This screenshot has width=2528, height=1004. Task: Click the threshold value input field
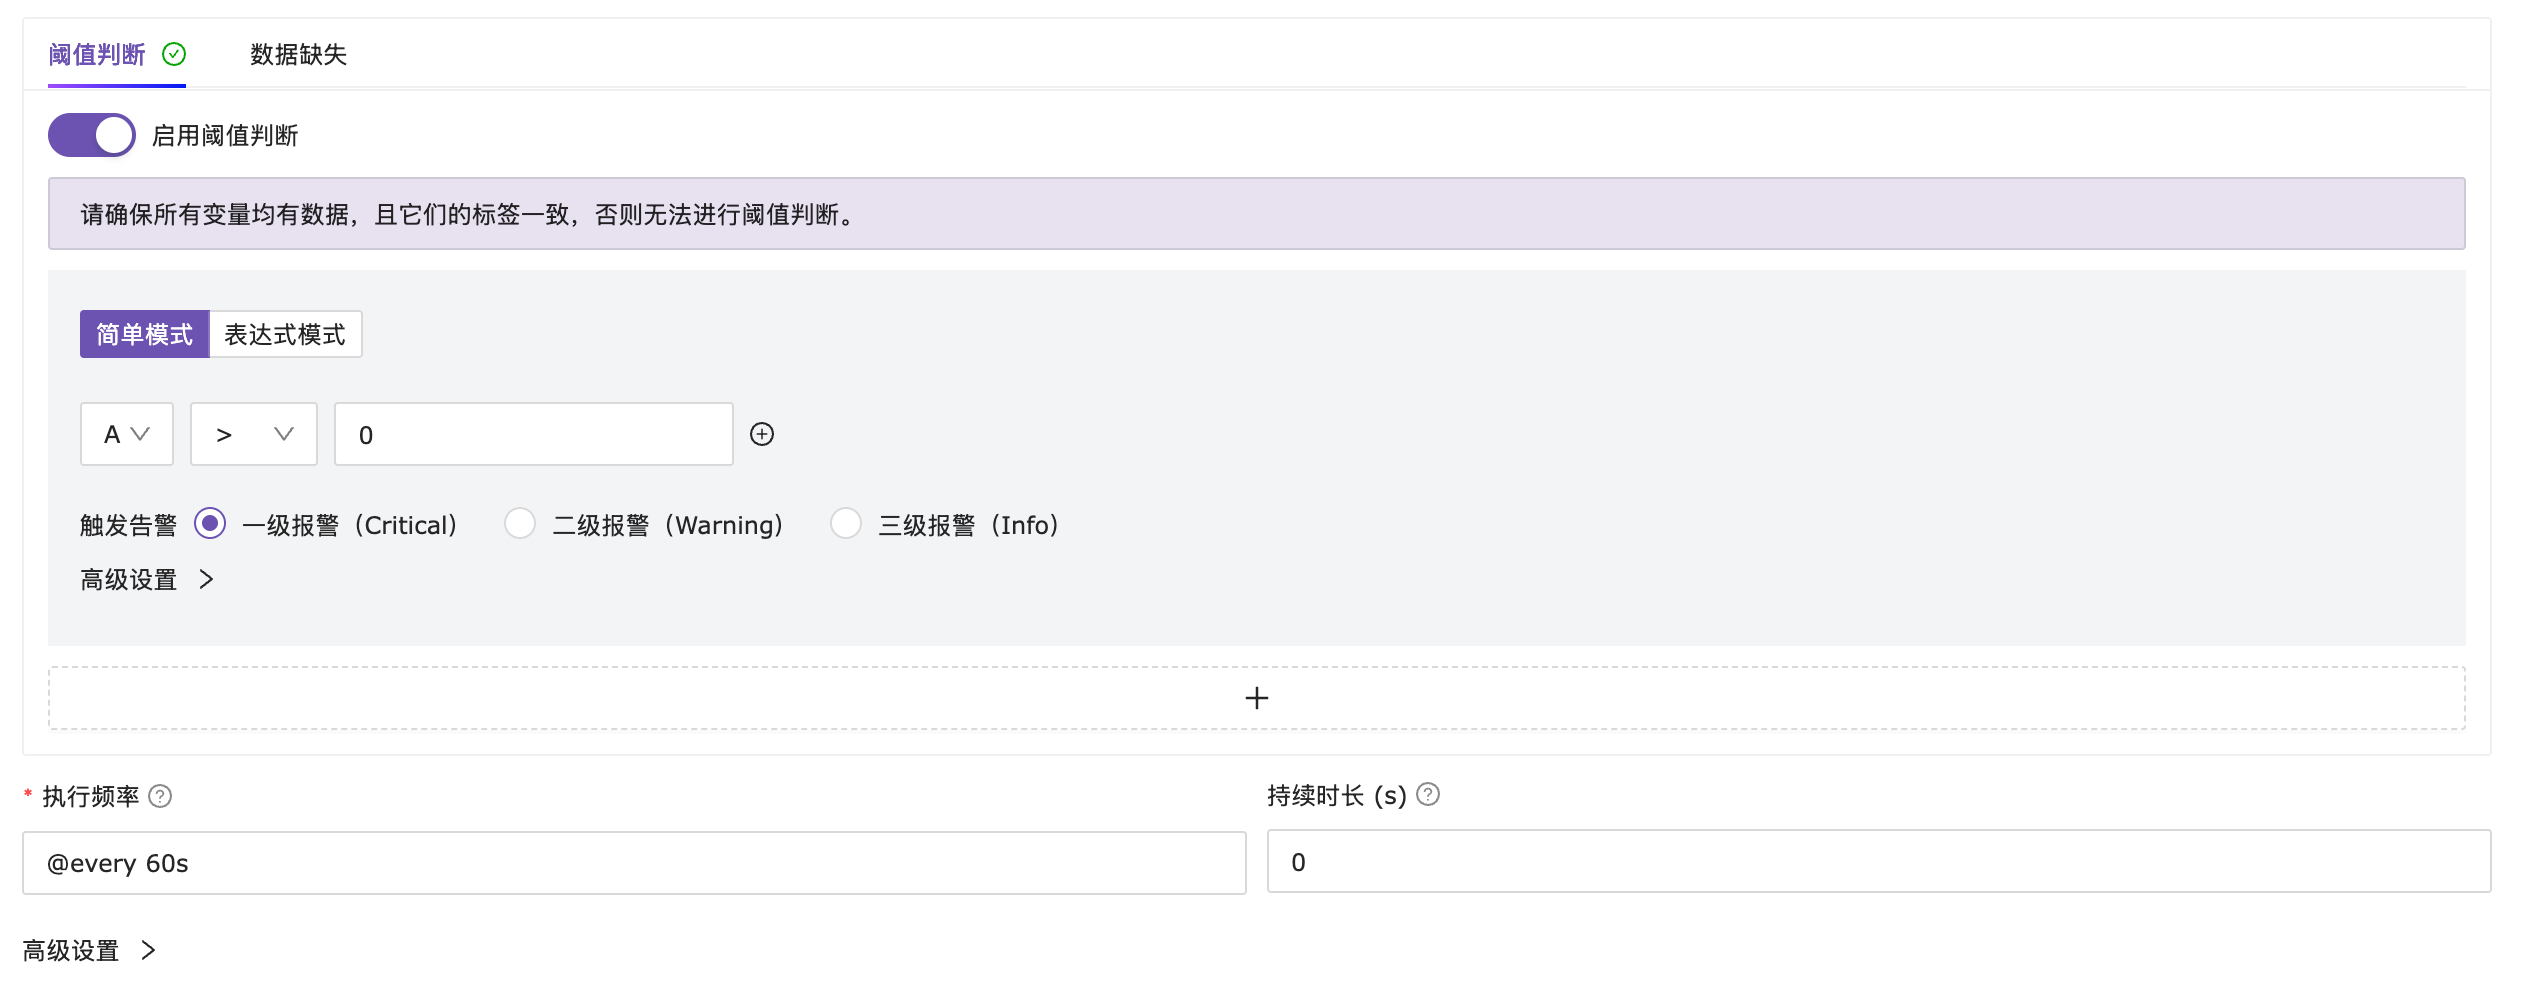coord(534,434)
